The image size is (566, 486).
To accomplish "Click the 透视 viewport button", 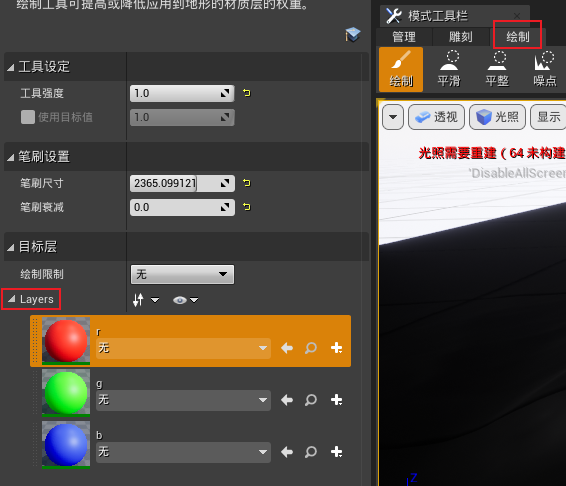I will [436, 117].
